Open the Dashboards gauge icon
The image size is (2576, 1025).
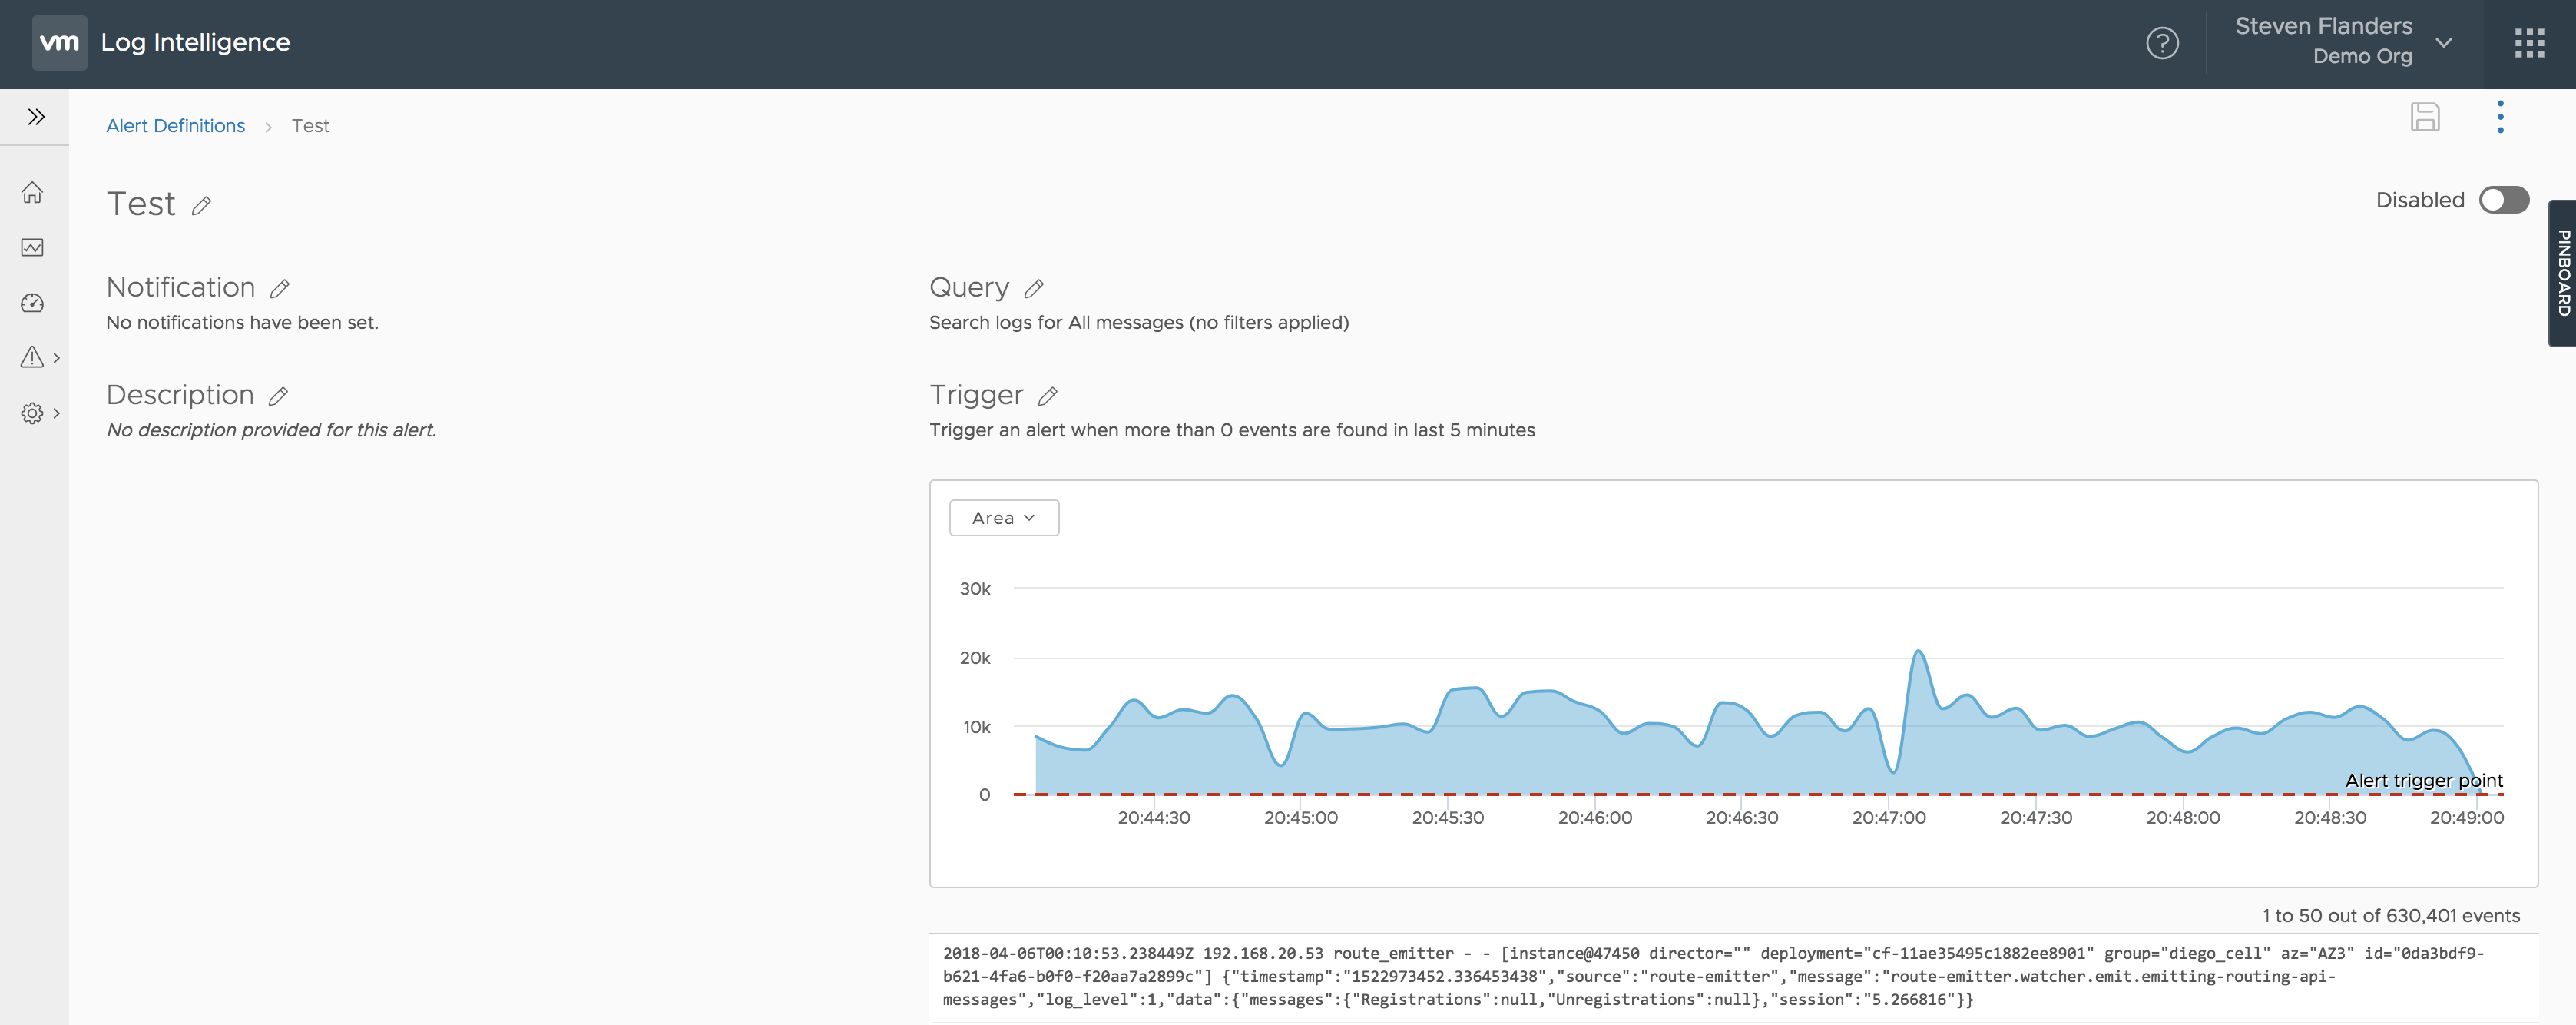coord(32,302)
